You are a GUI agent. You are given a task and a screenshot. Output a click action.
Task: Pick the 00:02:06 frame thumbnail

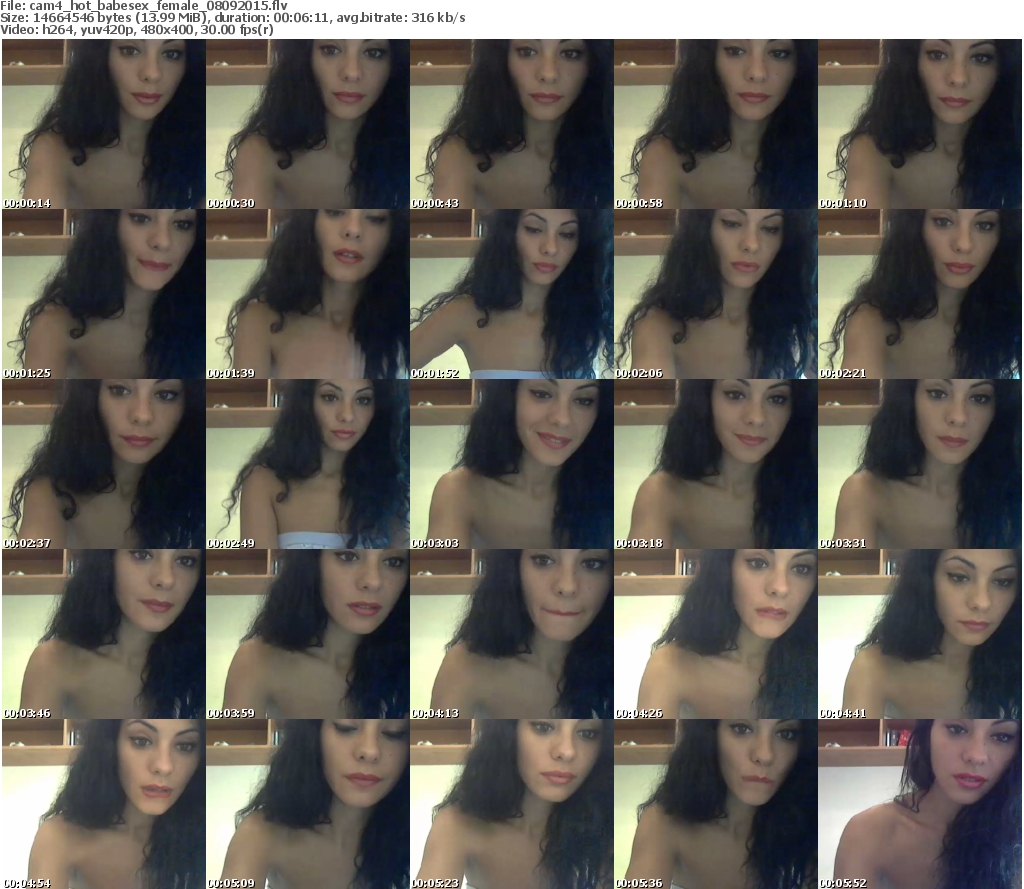point(716,294)
